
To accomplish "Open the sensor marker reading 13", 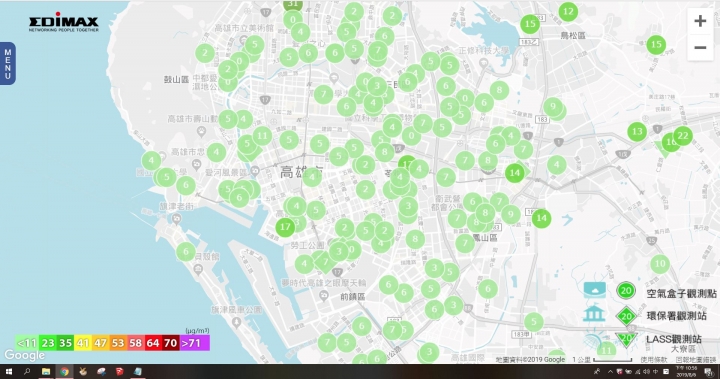I will (637, 132).
